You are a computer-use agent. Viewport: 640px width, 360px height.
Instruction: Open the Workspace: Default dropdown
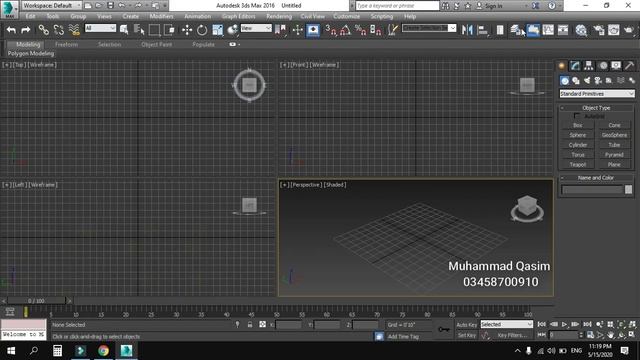click(x=51, y=6)
